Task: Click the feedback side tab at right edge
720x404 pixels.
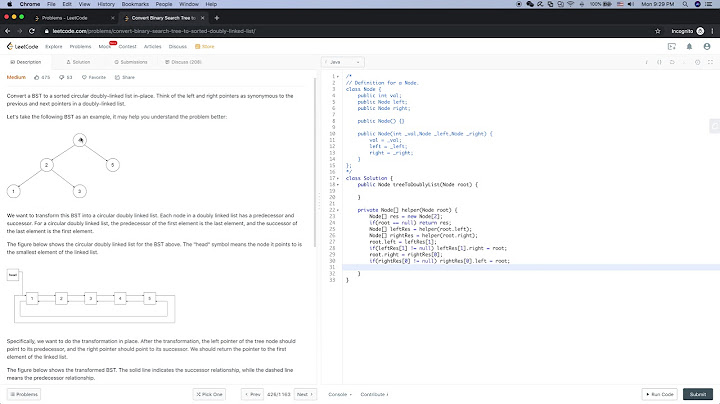Action: (714, 126)
